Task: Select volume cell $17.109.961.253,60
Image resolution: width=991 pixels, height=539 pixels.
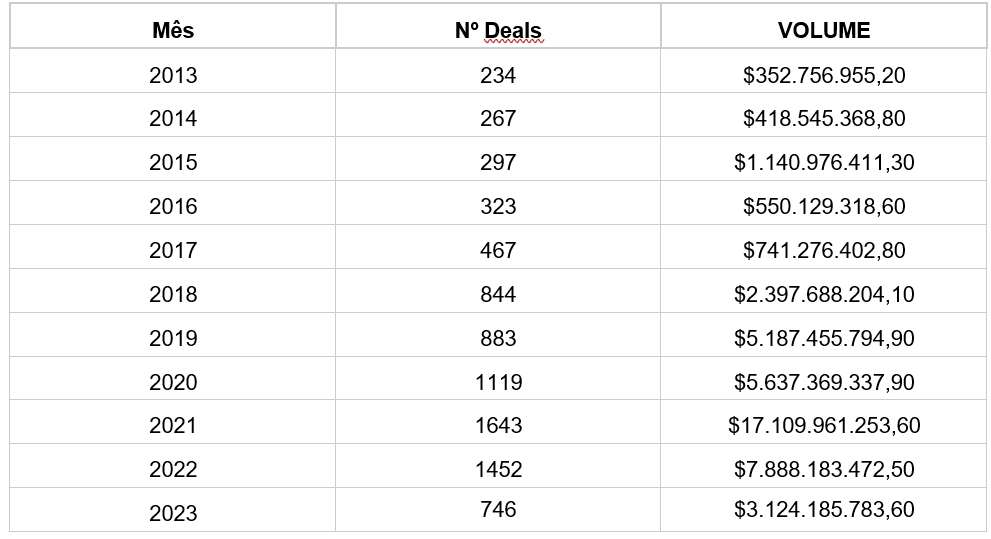Action: coord(824,425)
